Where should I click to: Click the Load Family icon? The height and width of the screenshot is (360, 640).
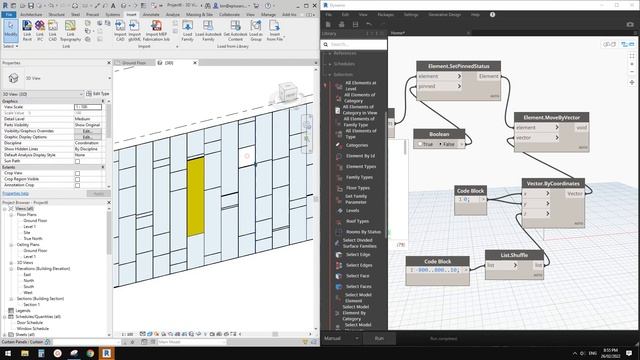tap(187, 31)
